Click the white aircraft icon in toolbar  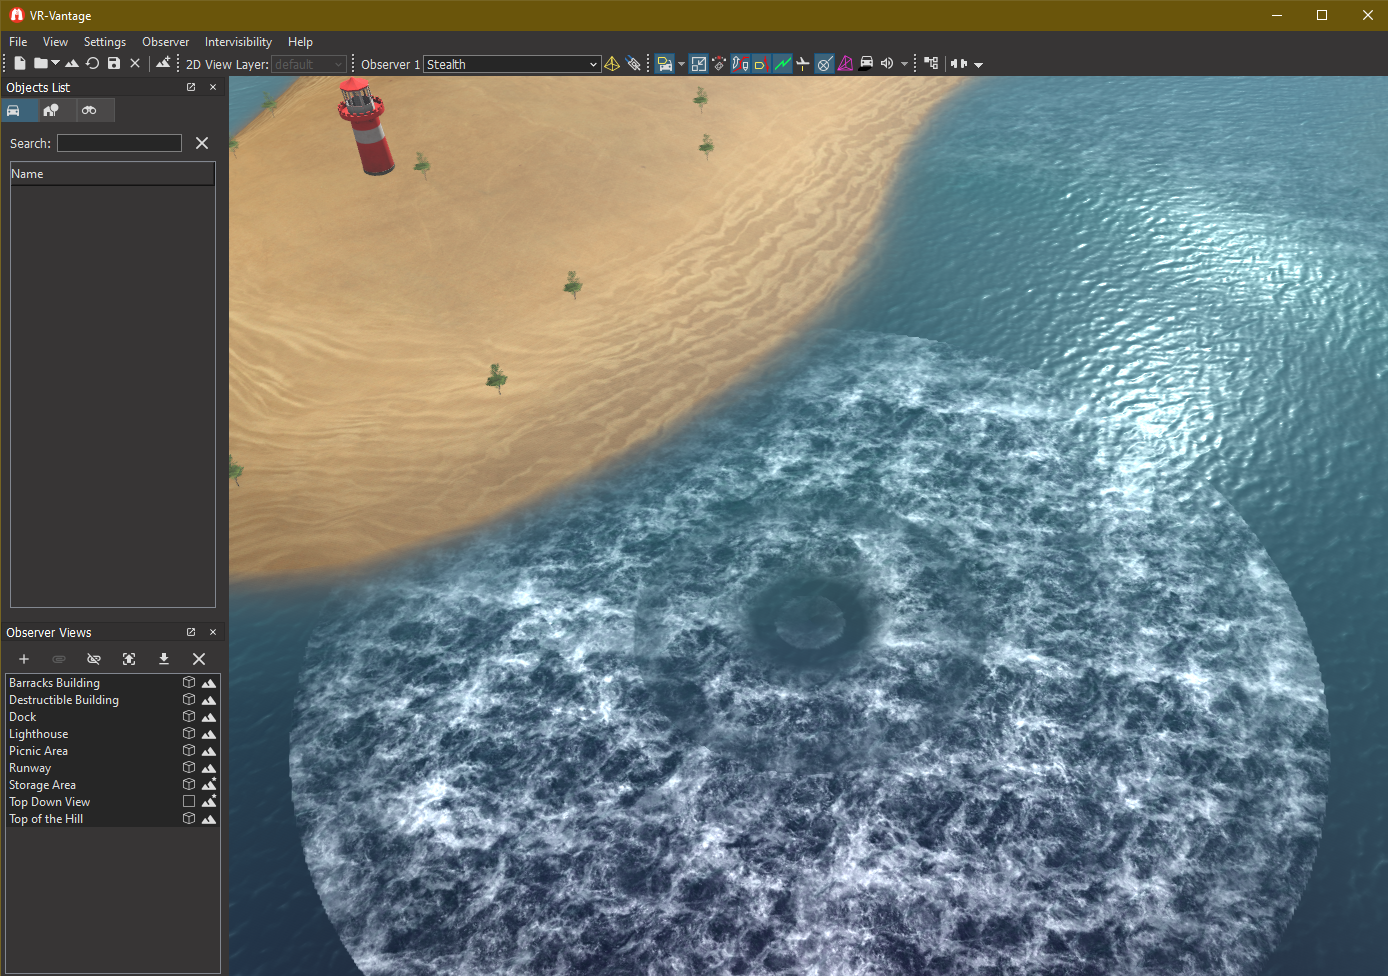click(802, 64)
